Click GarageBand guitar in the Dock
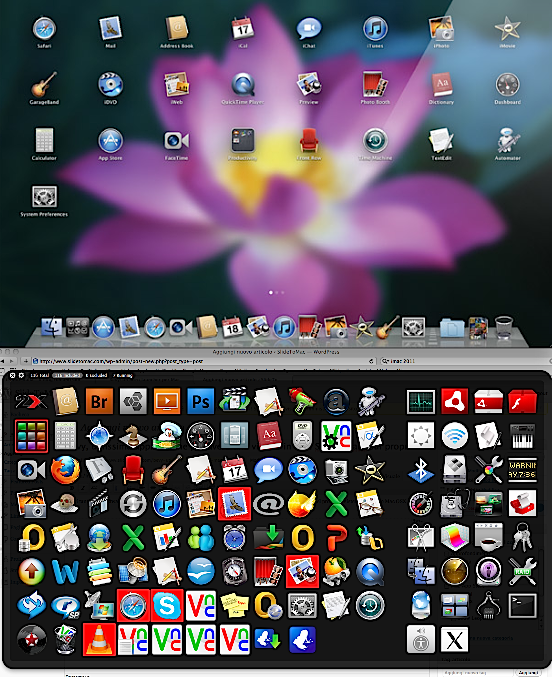The width and height of the screenshot is (552, 677). pos(387,327)
